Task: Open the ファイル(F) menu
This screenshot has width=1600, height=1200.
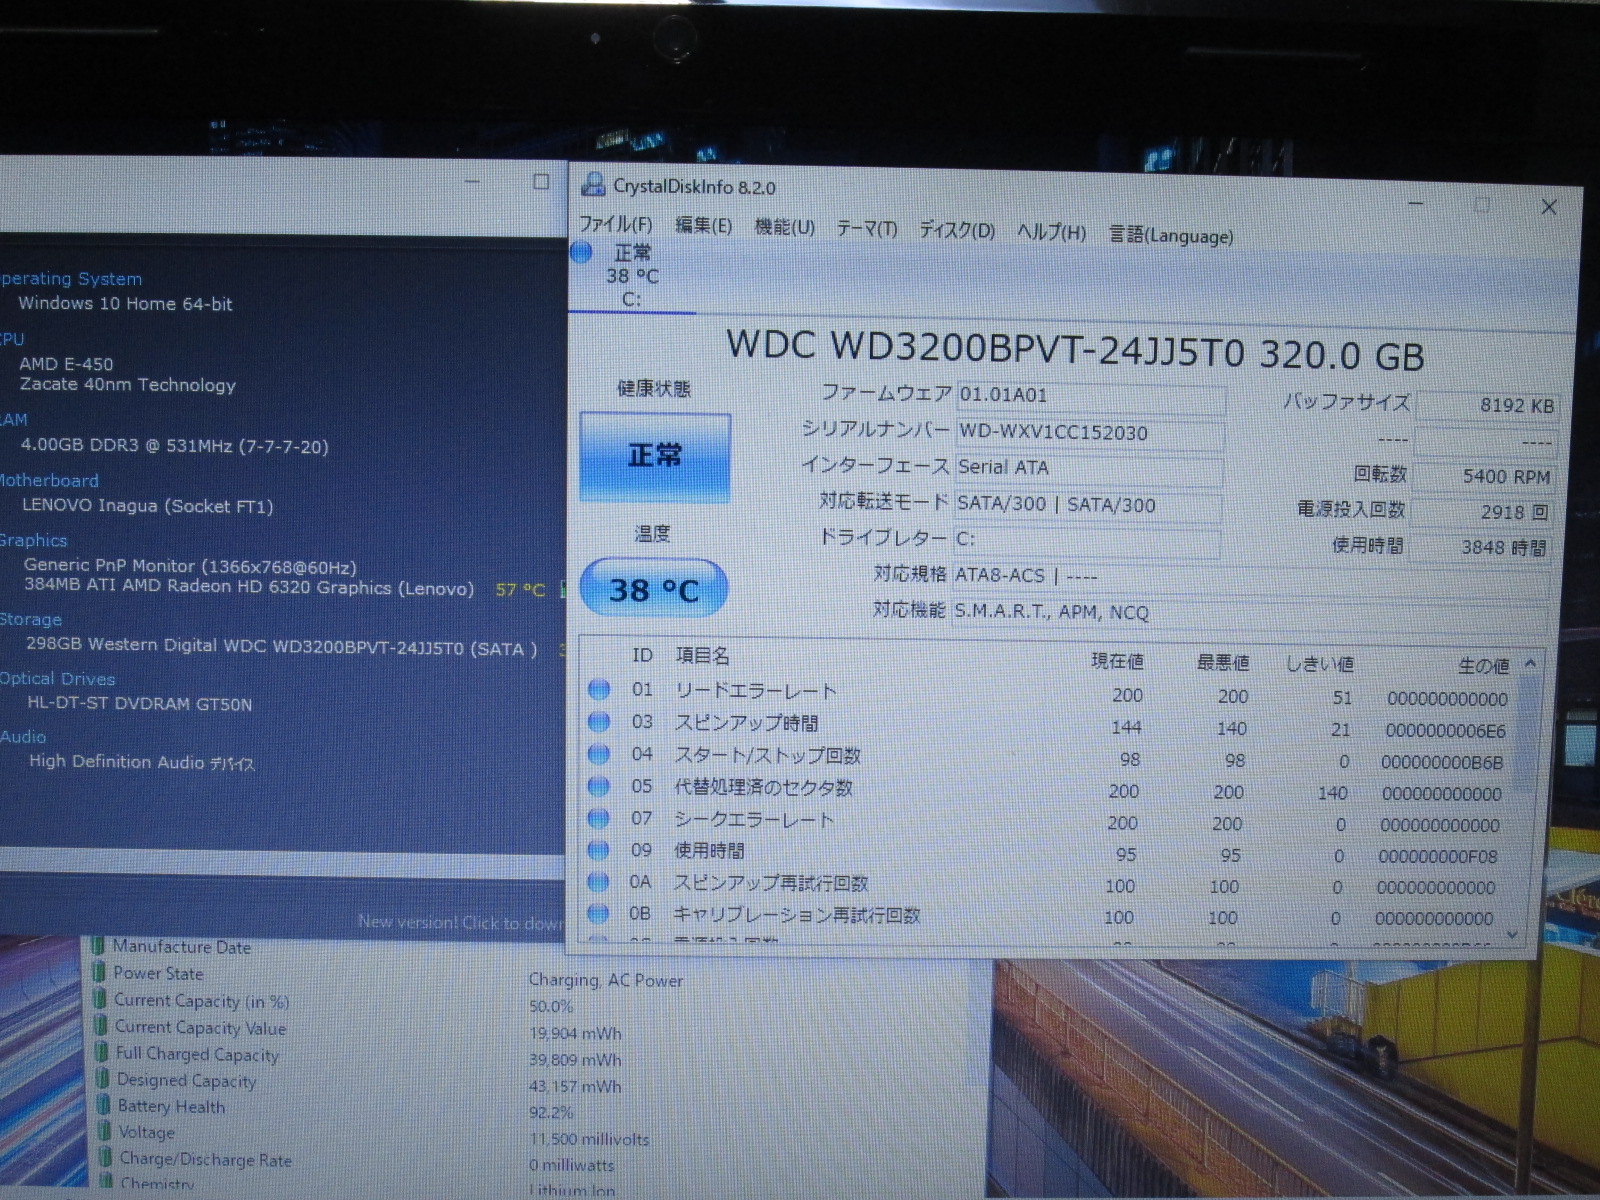Action: [615, 224]
